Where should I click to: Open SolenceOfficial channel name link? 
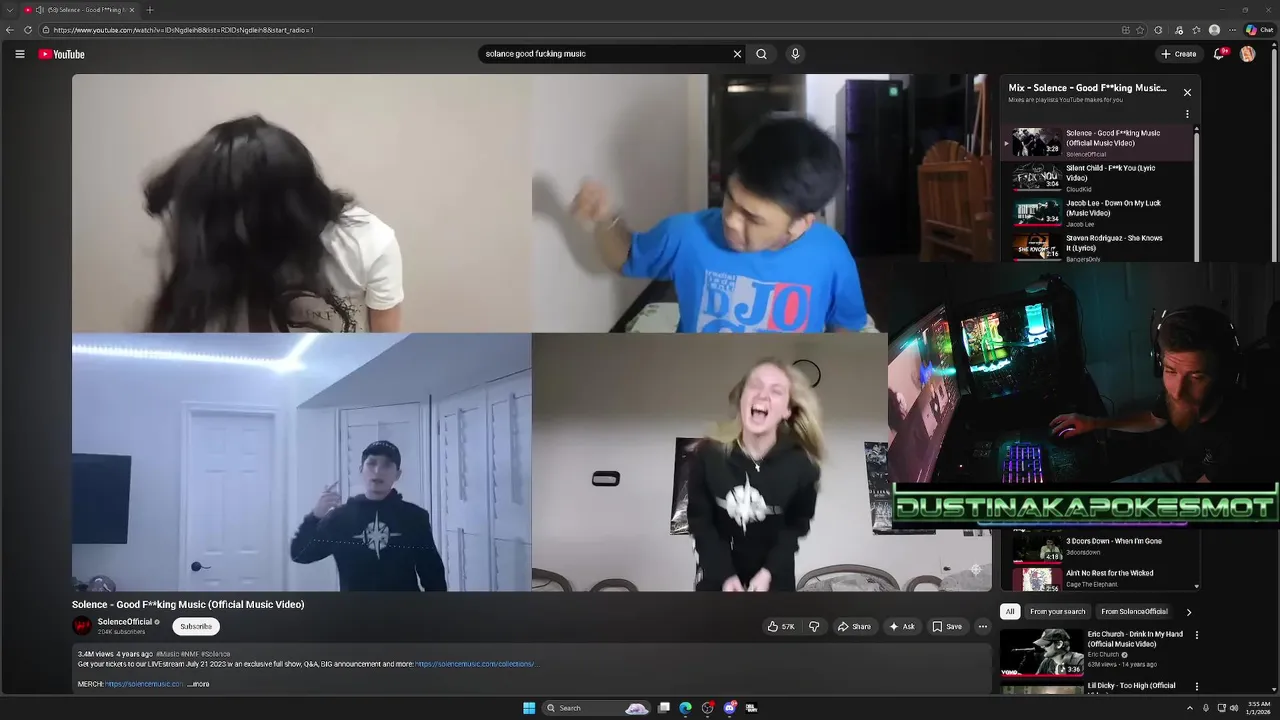pyautogui.click(x=125, y=622)
